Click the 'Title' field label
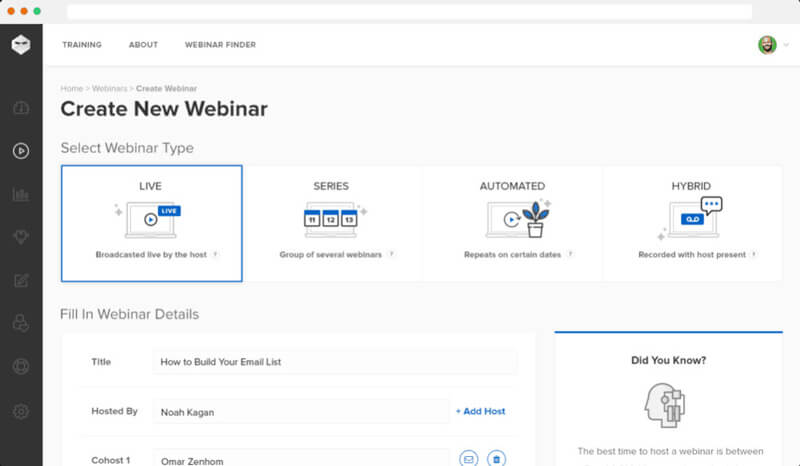The height and width of the screenshot is (466, 800). tap(101, 361)
